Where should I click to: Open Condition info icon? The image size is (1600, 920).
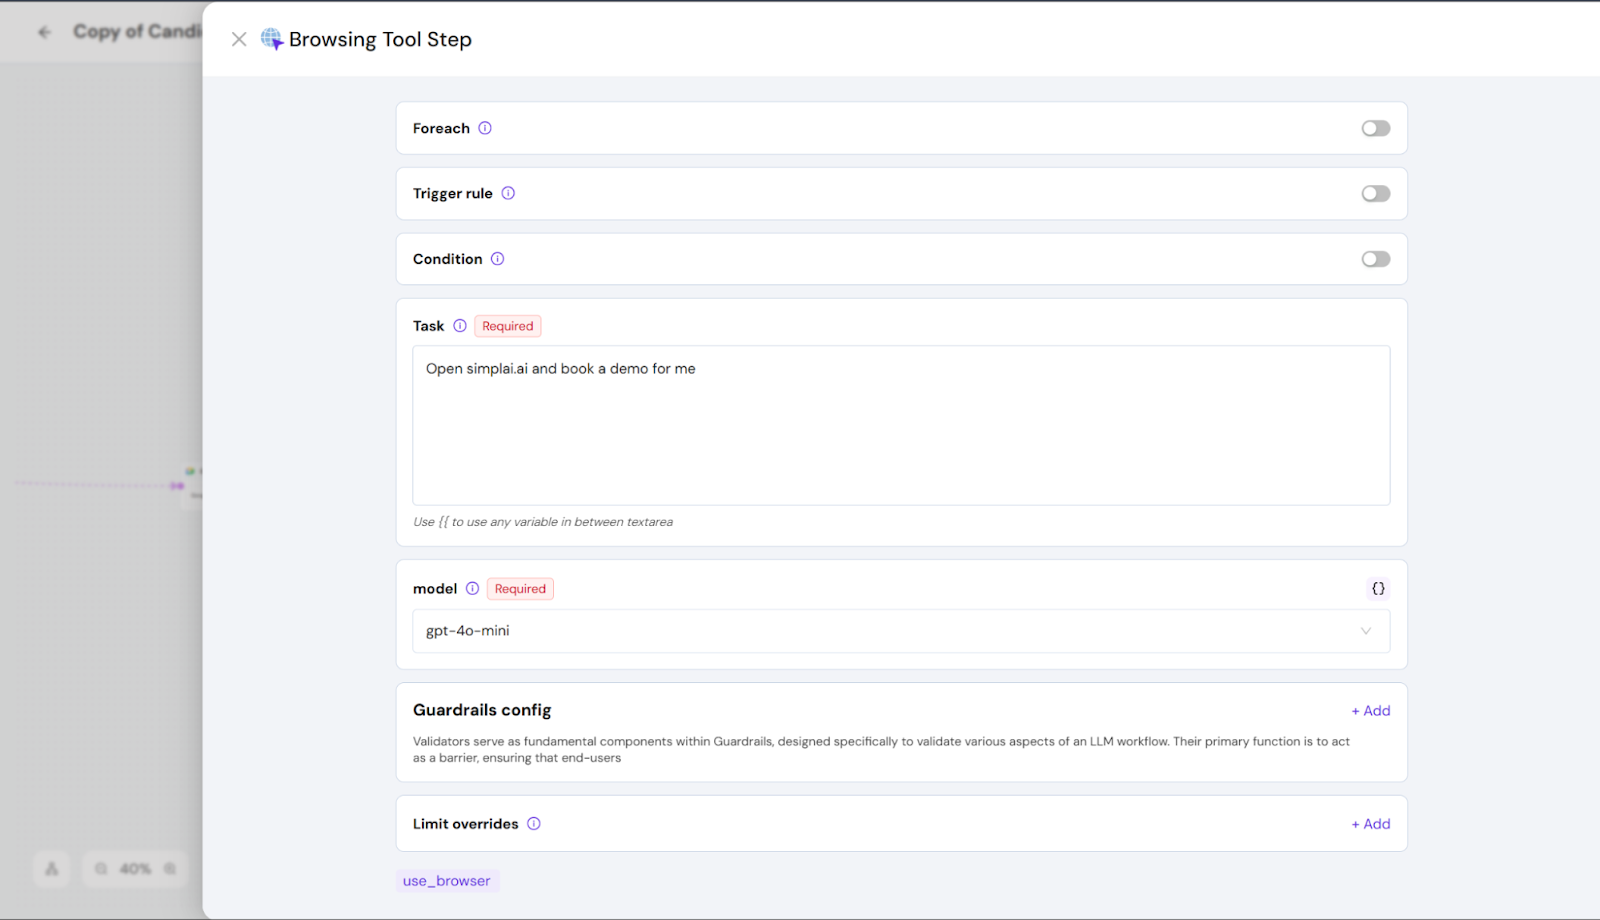click(x=497, y=259)
